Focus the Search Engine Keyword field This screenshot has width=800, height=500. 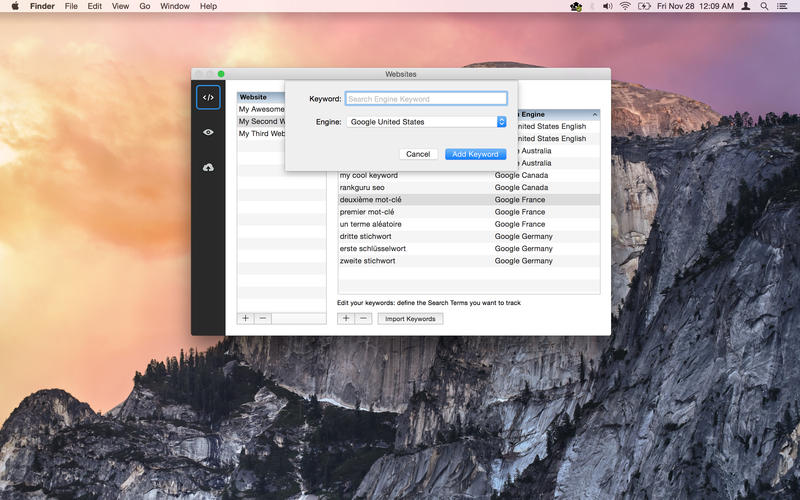[427, 98]
